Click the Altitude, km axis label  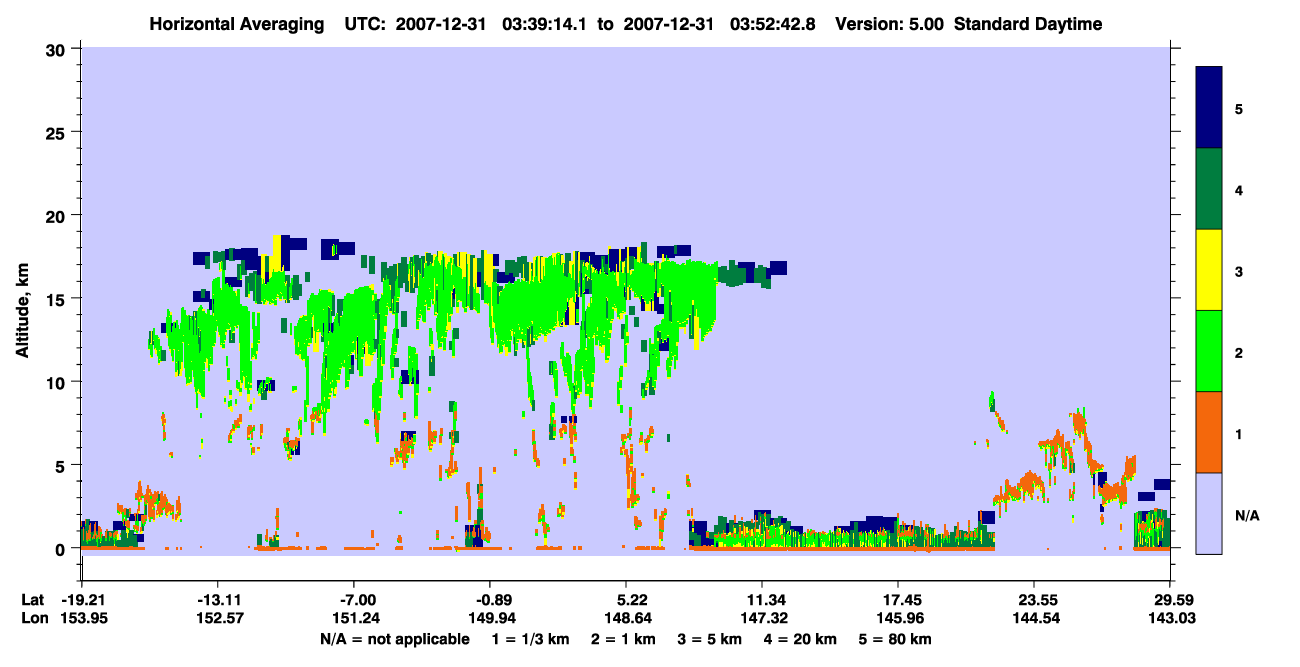(x=22, y=298)
